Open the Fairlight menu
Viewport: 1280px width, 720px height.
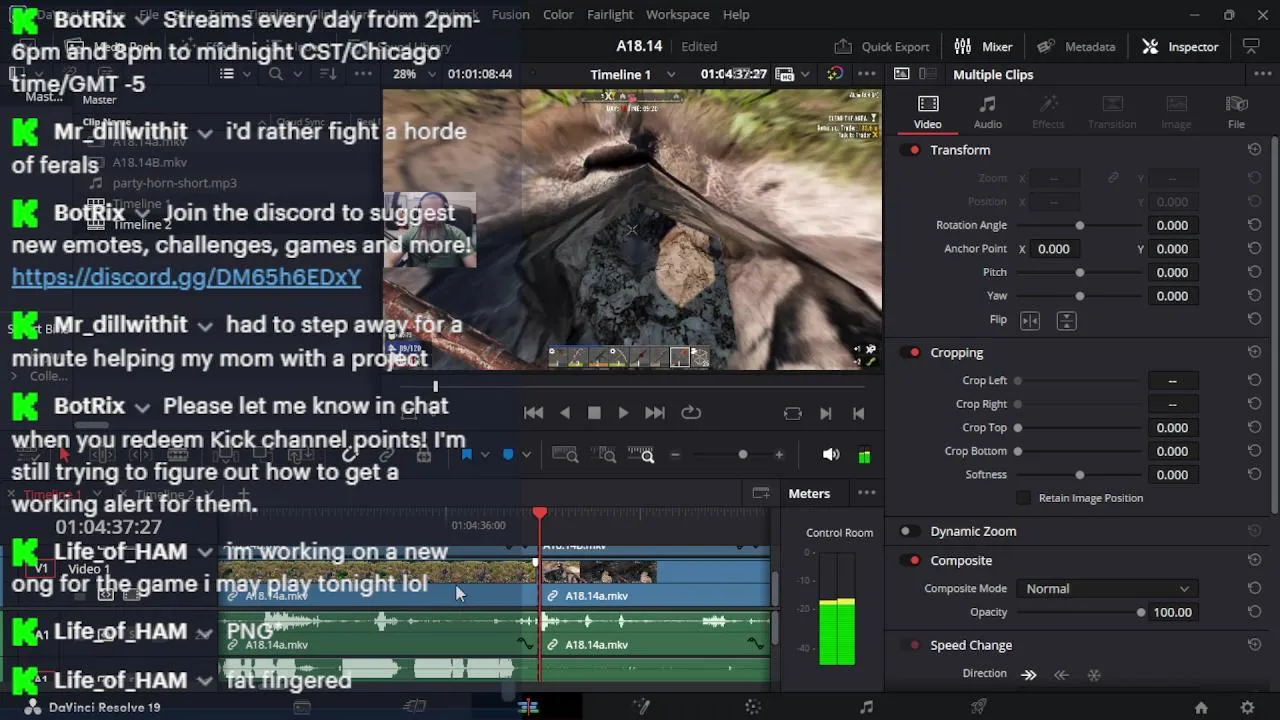coord(609,14)
